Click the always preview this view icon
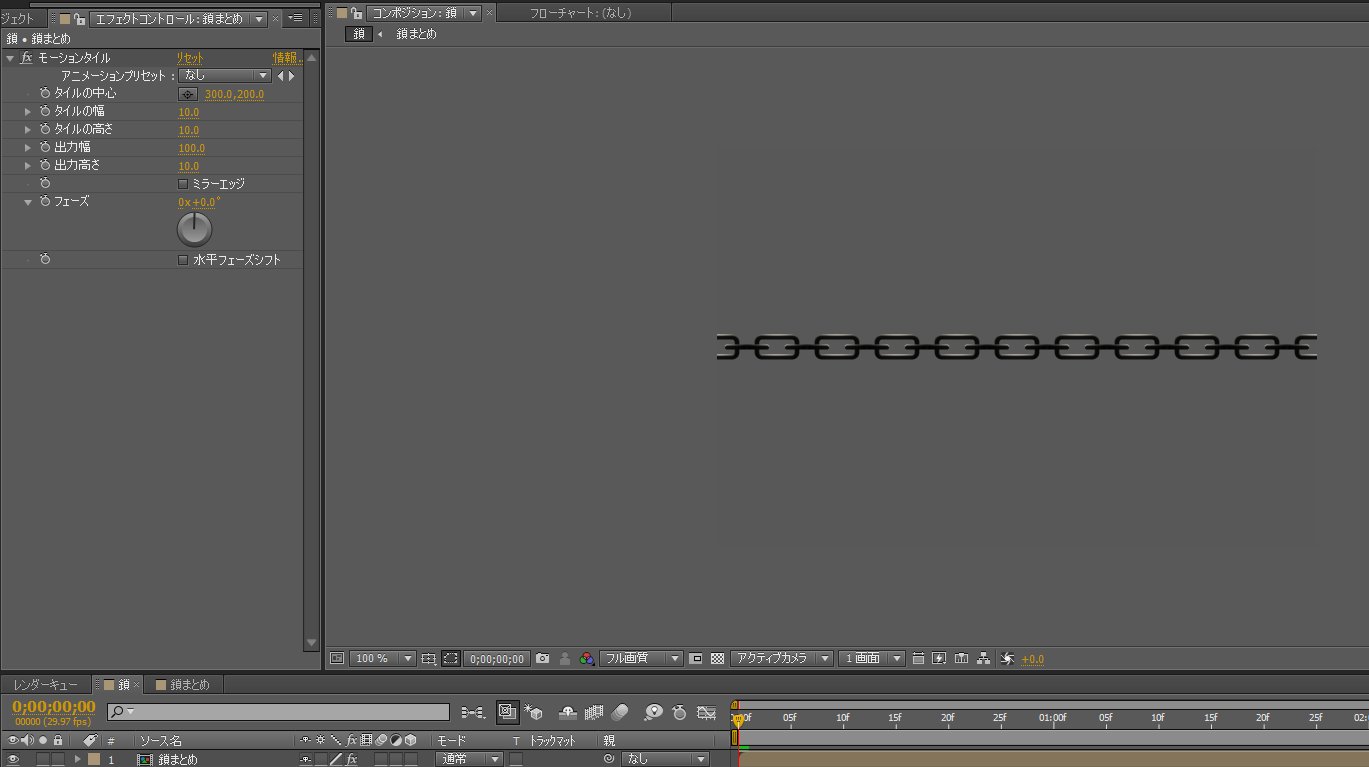This screenshot has height=767, width=1369. coord(337,658)
